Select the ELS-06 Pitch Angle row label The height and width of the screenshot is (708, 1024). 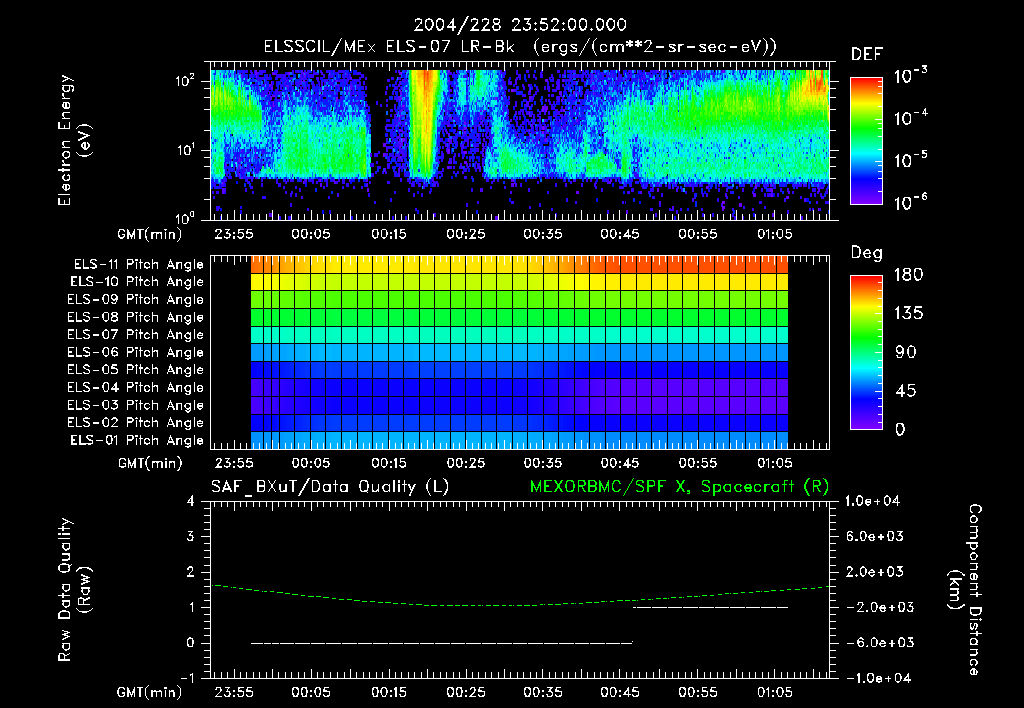pyautogui.click(x=136, y=352)
